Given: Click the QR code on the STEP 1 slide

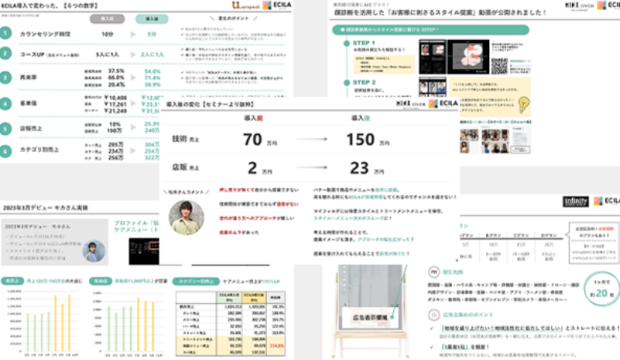Looking at the screenshot, I should coord(499,66).
